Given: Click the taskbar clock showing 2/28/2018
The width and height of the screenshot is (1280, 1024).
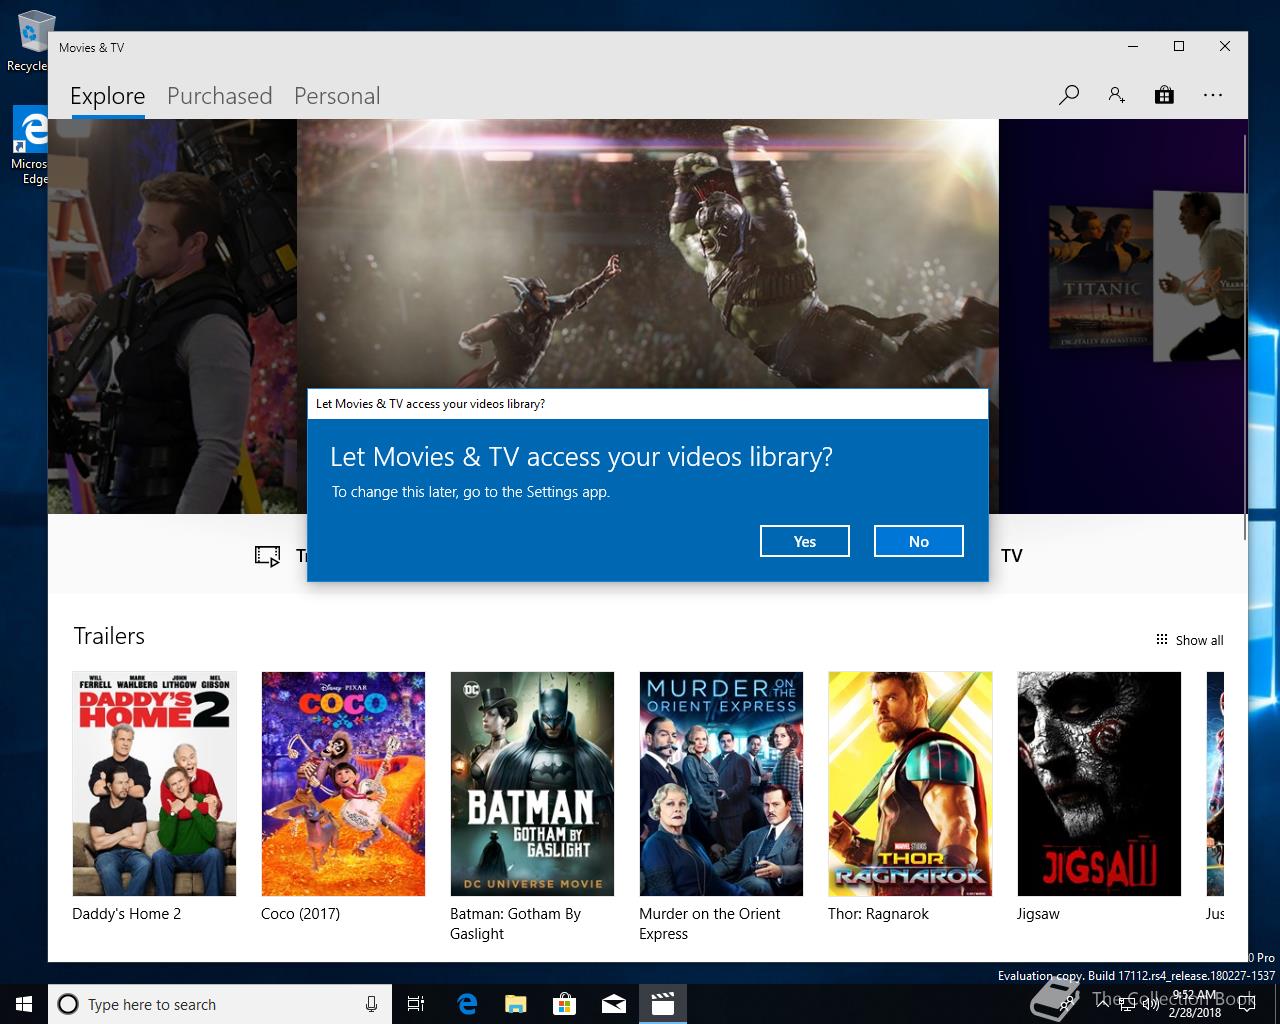Looking at the screenshot, I should point(1195,1004).
